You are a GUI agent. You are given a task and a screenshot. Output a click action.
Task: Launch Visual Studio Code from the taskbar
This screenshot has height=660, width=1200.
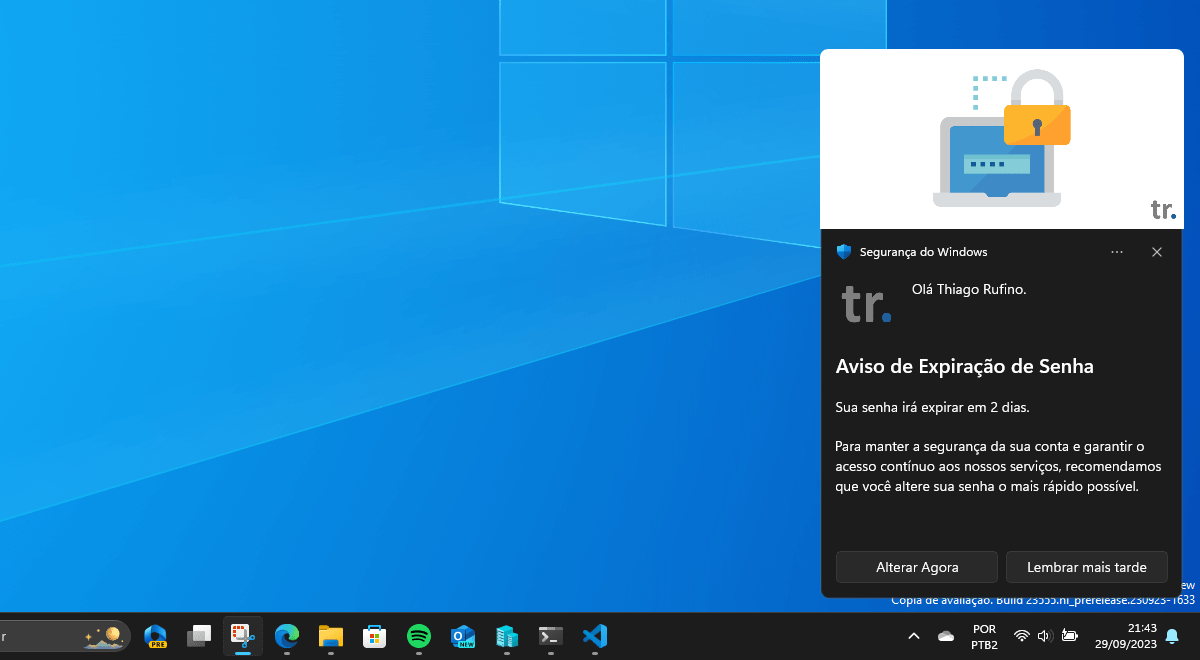595,636
